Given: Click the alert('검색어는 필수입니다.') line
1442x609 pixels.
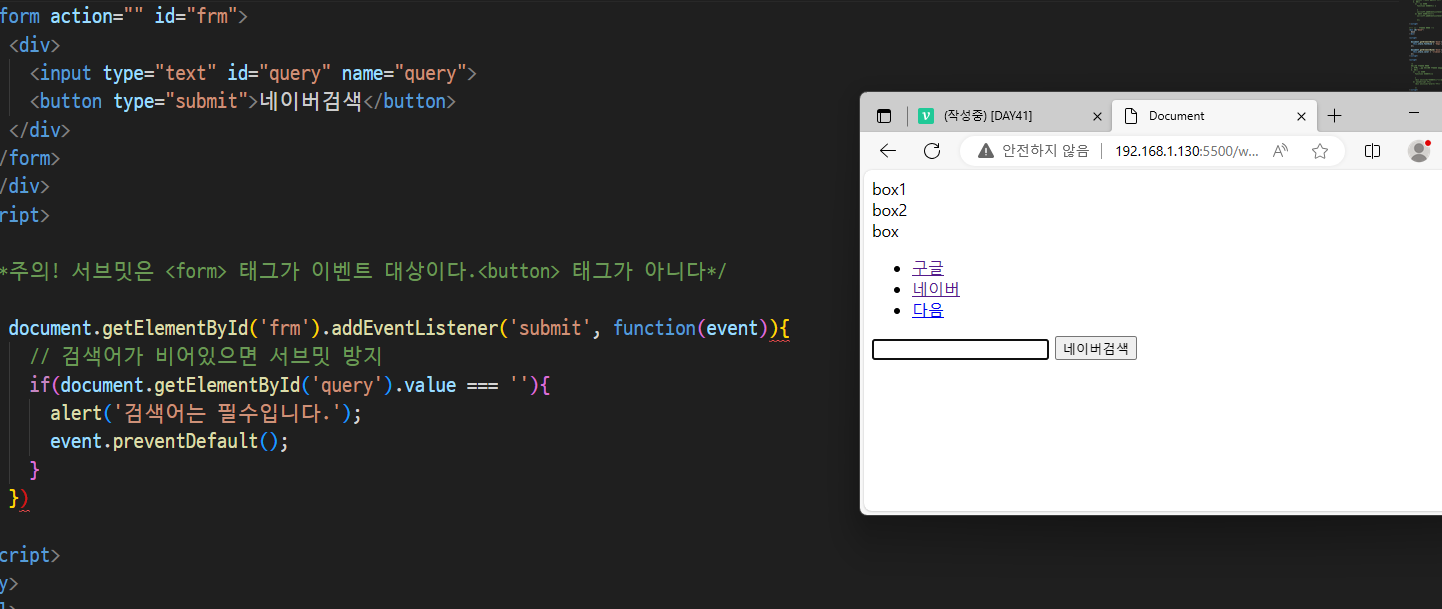Looking at the screenshot, I should [206, 413].
